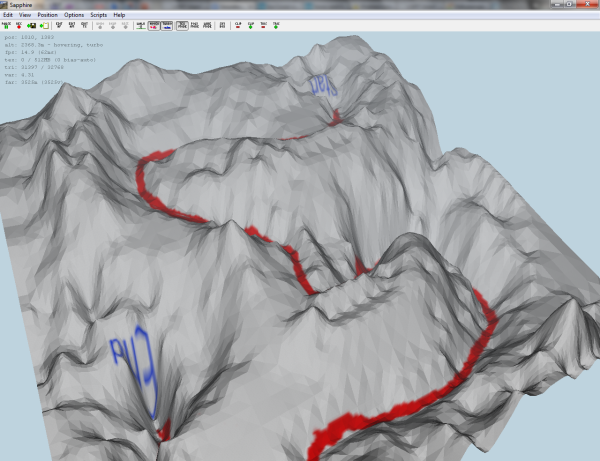This screenshot has width=600, height=461.
Task: Click the pause icon with green bars
Action: point(8,26)
